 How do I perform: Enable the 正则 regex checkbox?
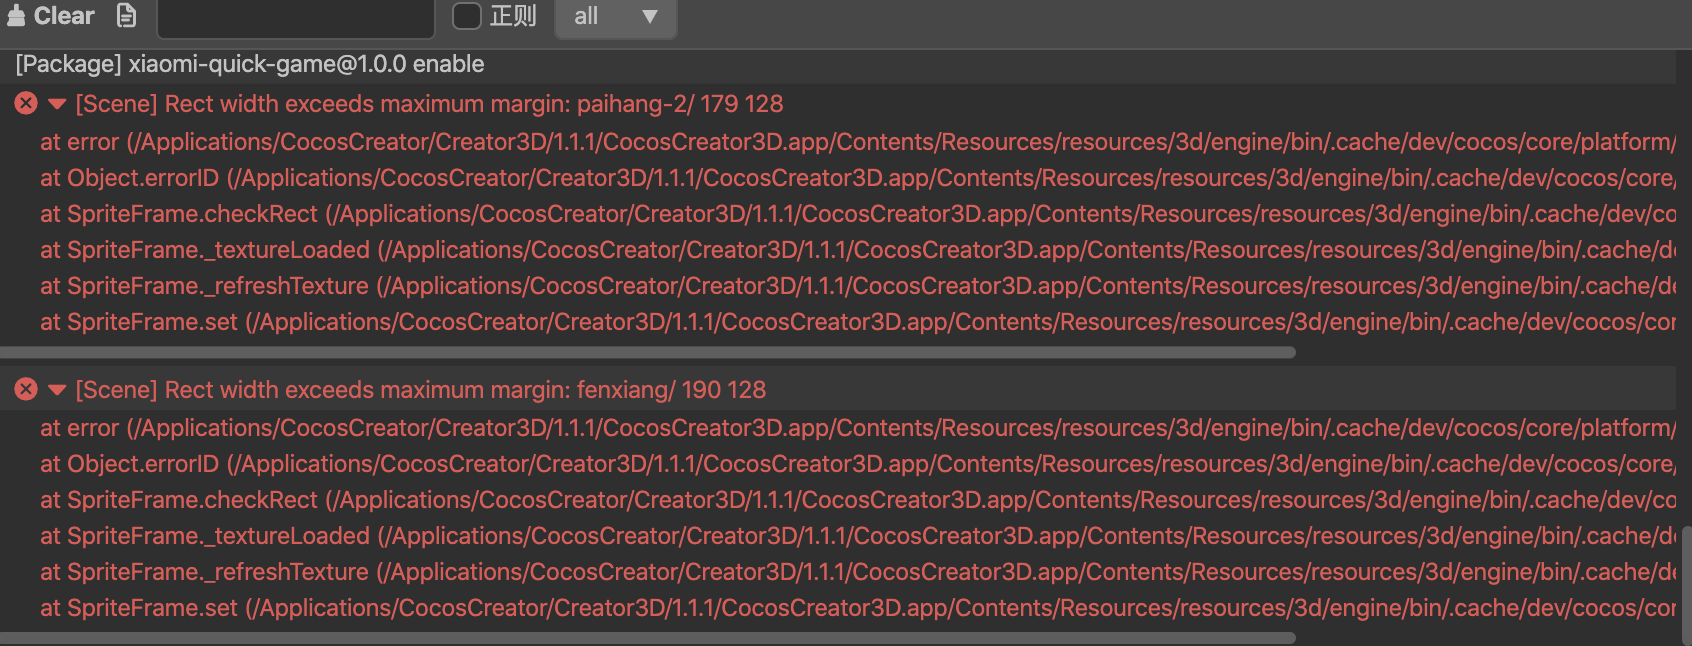[x=467, y=16]
